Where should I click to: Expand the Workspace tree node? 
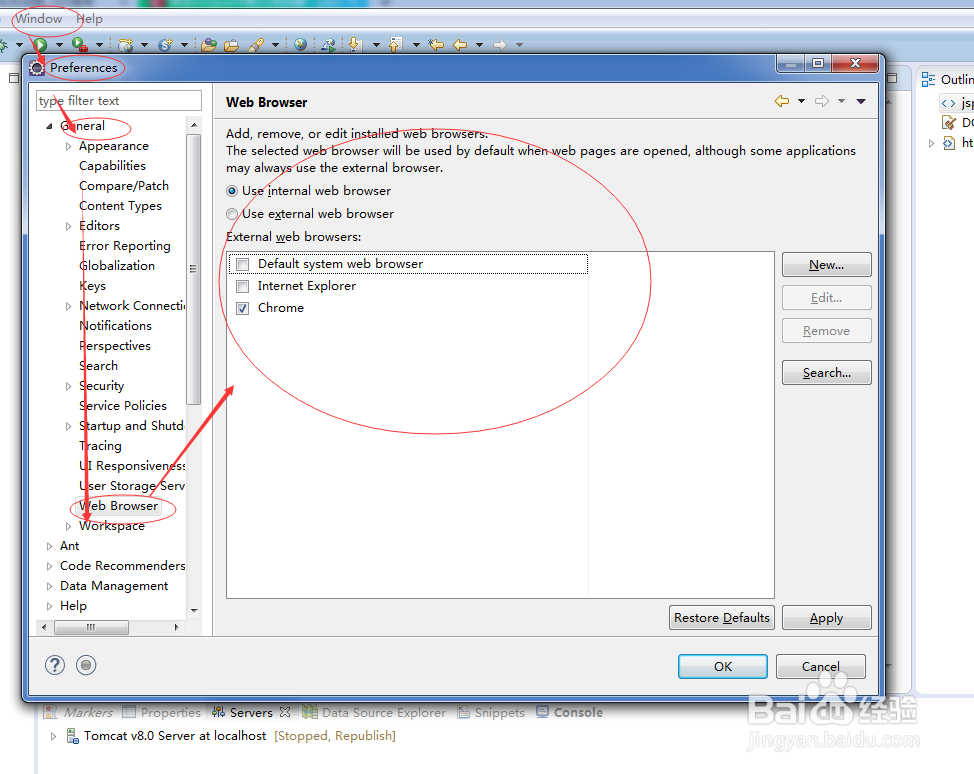pyautogui.click(x=68, y=526)
